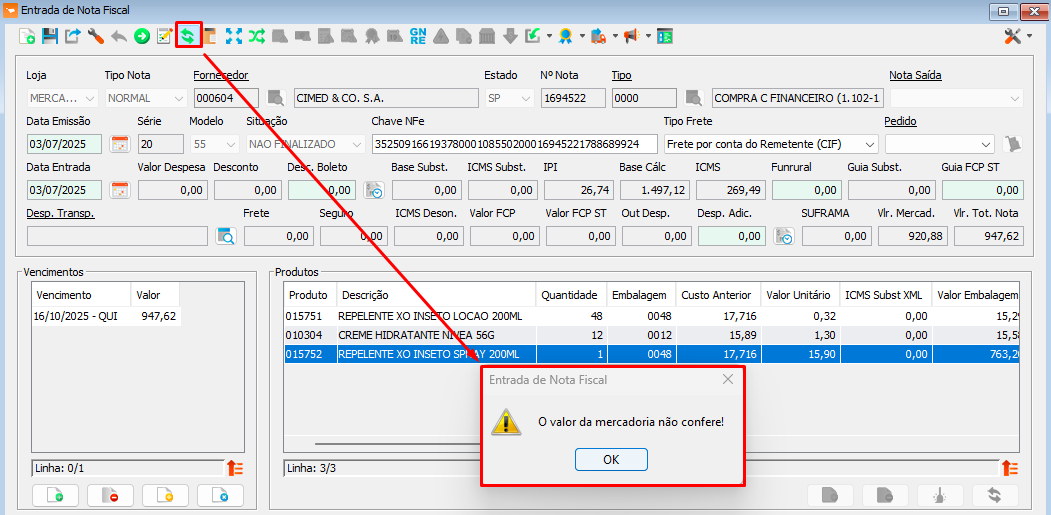Screen dimensions: 1051x515
Task: Expand the Pedido combo box
Action: click(986, 144)
